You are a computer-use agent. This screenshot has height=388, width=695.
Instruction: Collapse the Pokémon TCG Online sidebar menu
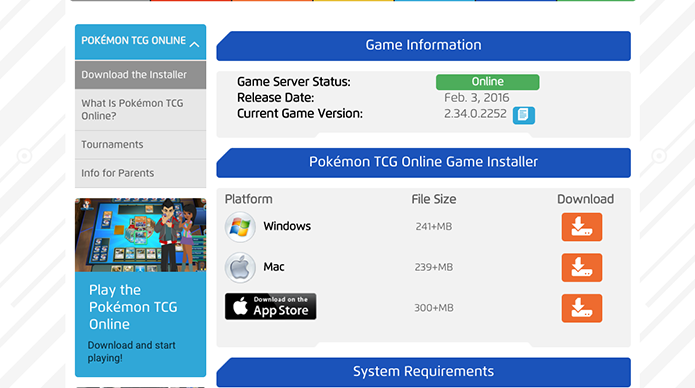(x=194, y=44)
